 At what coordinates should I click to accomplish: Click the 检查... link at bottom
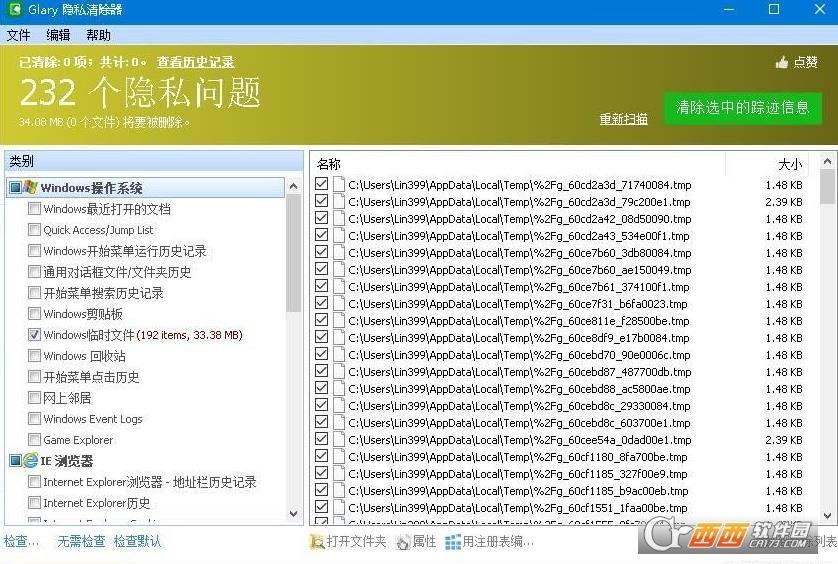(21, 542)
